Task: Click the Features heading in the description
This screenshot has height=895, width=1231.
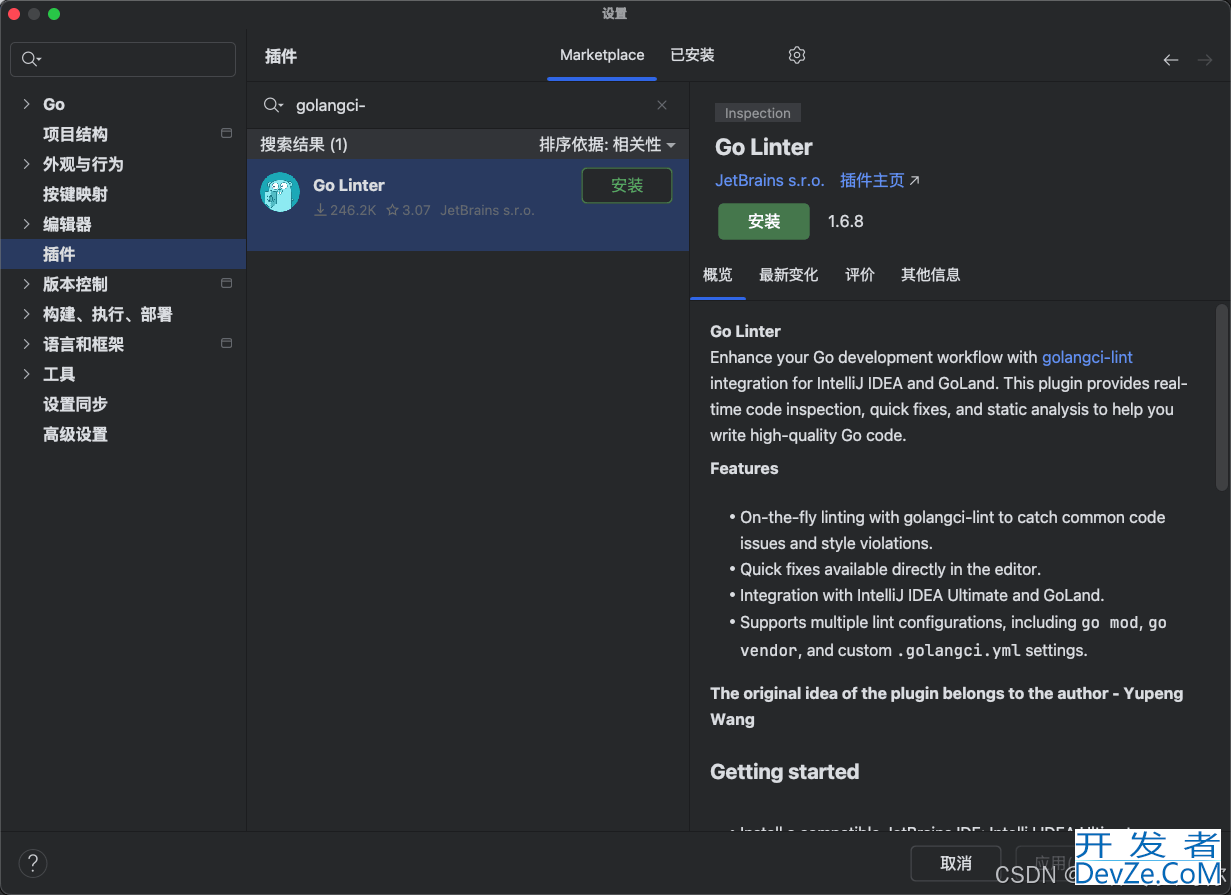Action: pos(744,468)
